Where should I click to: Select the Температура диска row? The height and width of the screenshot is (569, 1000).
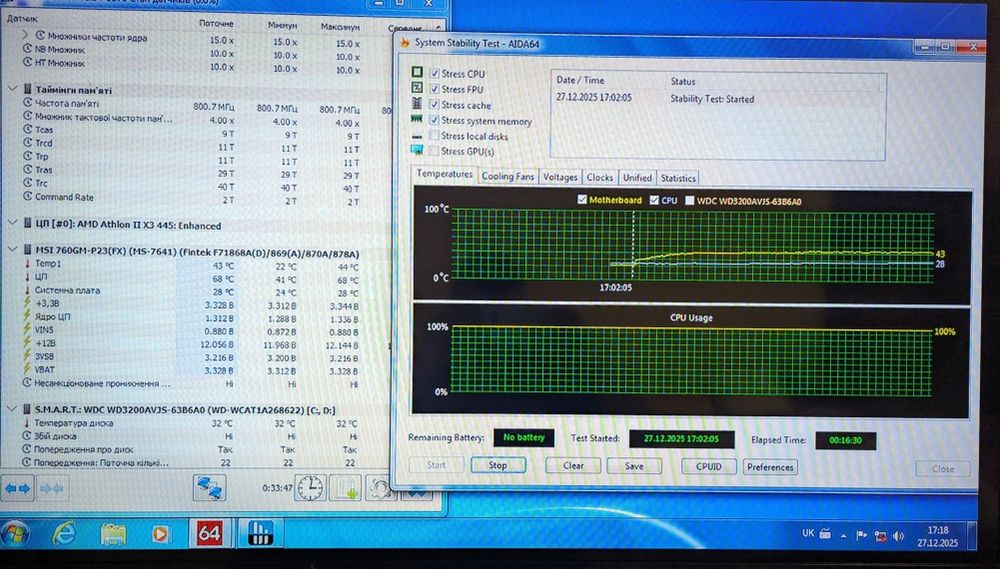(x=191, y=423)
